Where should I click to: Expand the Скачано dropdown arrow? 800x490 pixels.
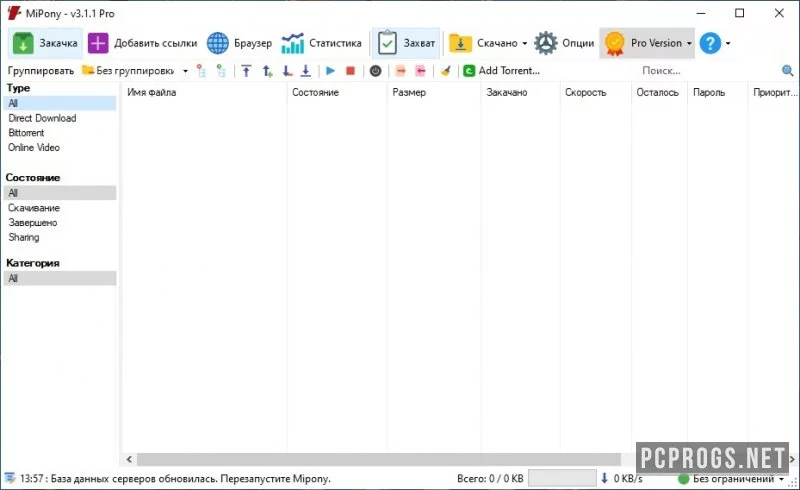[x=524, y=43]
